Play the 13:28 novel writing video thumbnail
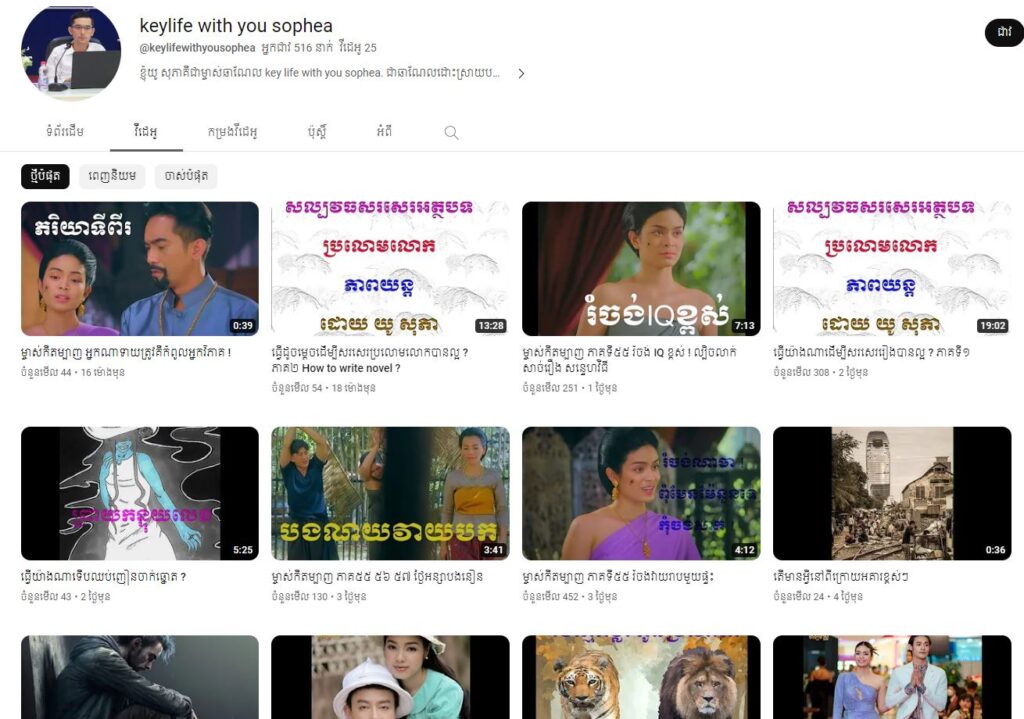 (x=391, y=268)
